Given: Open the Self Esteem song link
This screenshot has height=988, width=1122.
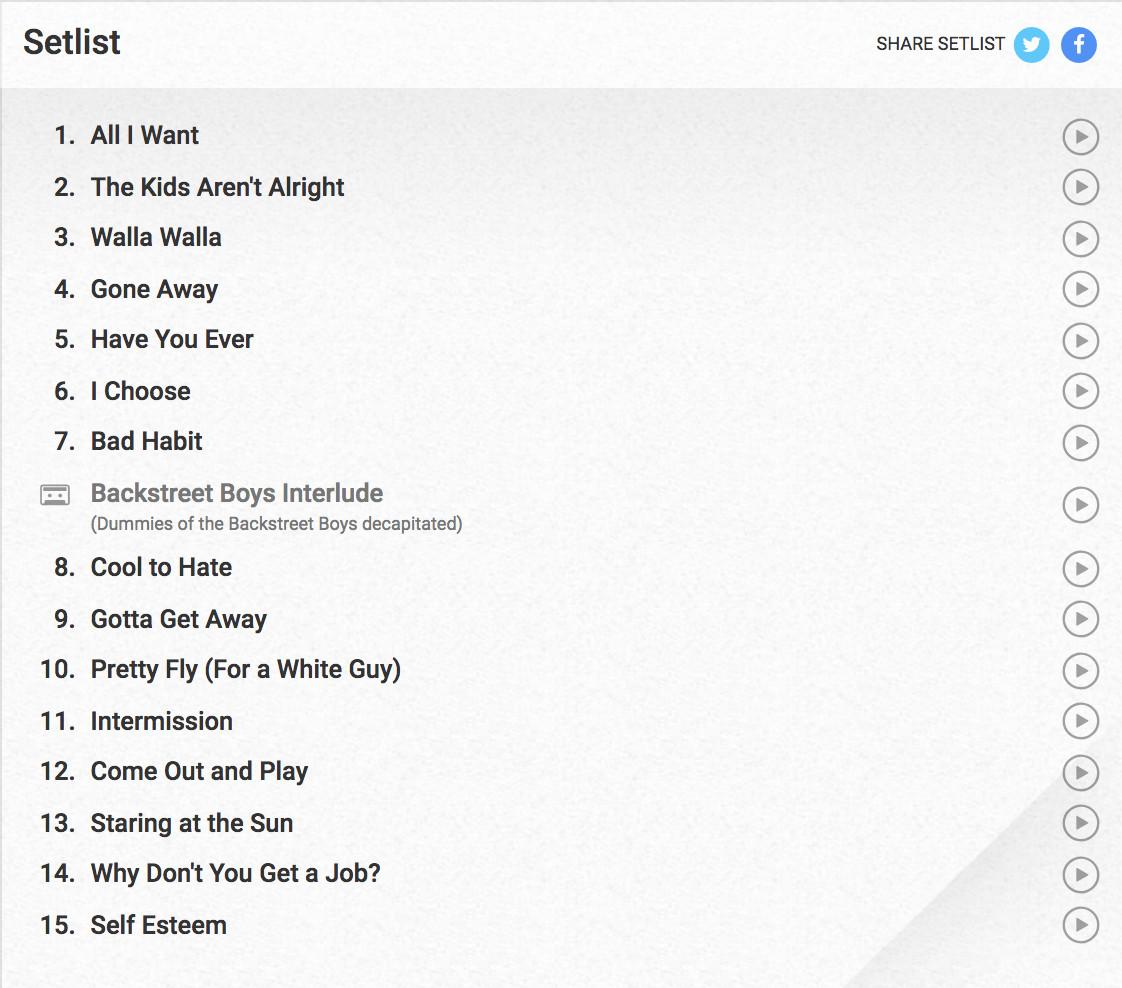Looking at the screenshot, I should pyautogui.click(x=158, y=925).
